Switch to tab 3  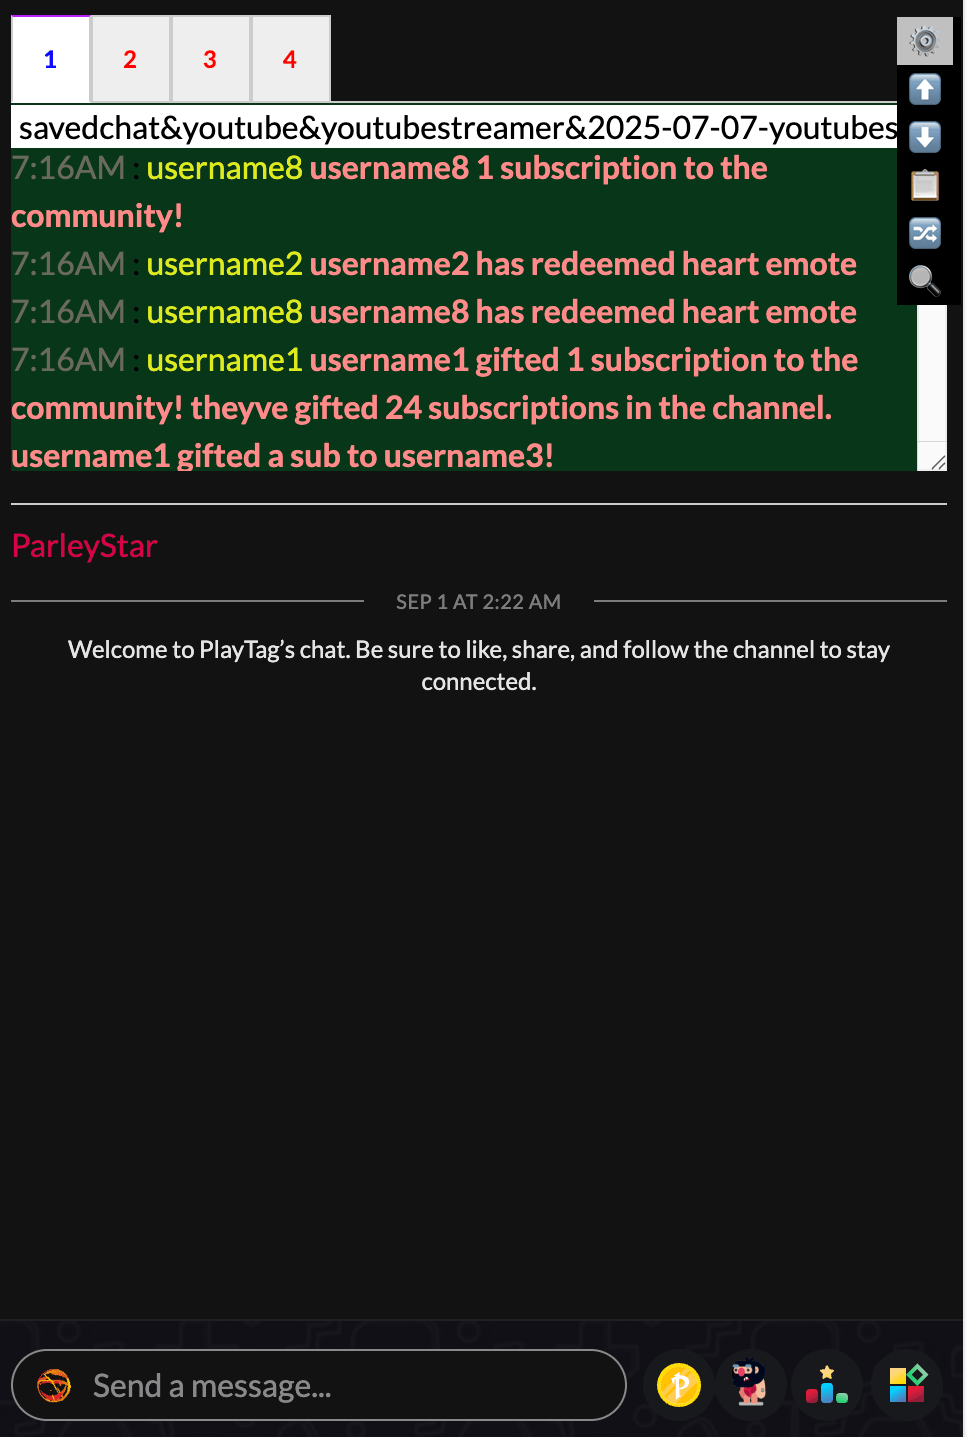[210, 59]
